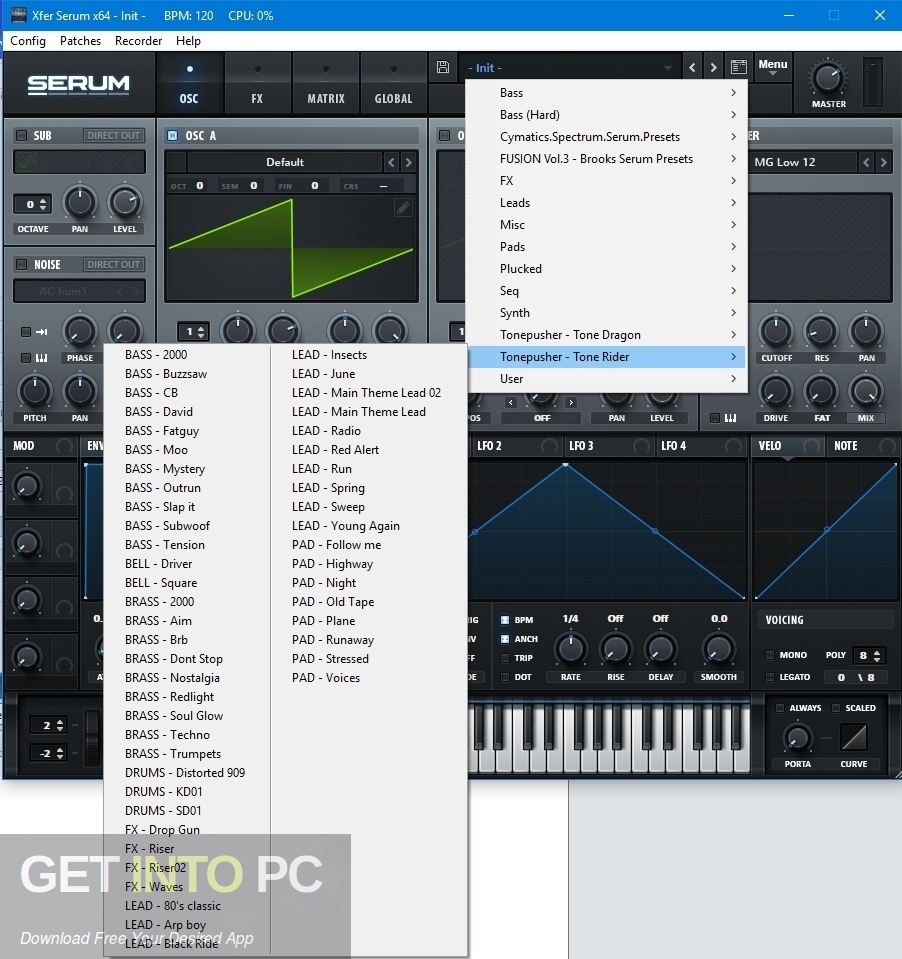Click the LFO RATE knob
The width and height of the screenshot is (902, 959).
pos(571,650)
